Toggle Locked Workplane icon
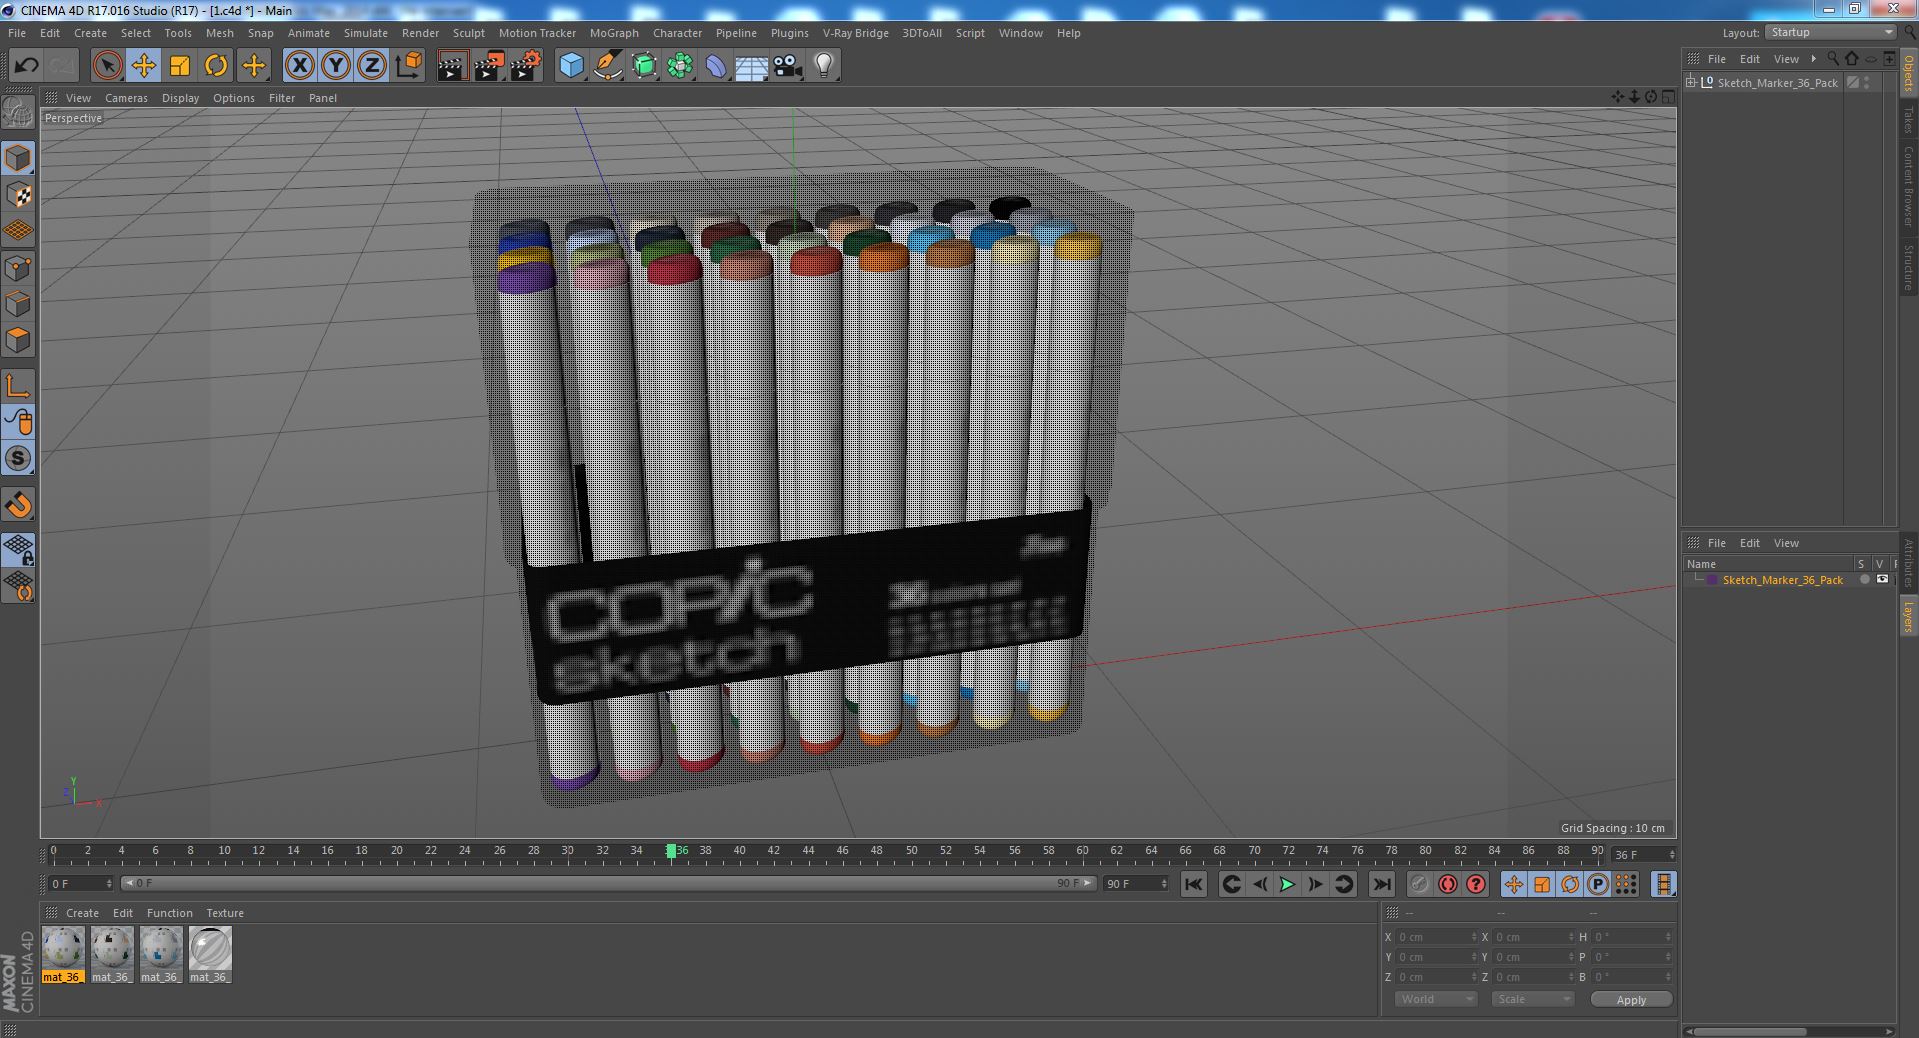This screenshot has width=1919, height=1038. (x=18, y=549)
